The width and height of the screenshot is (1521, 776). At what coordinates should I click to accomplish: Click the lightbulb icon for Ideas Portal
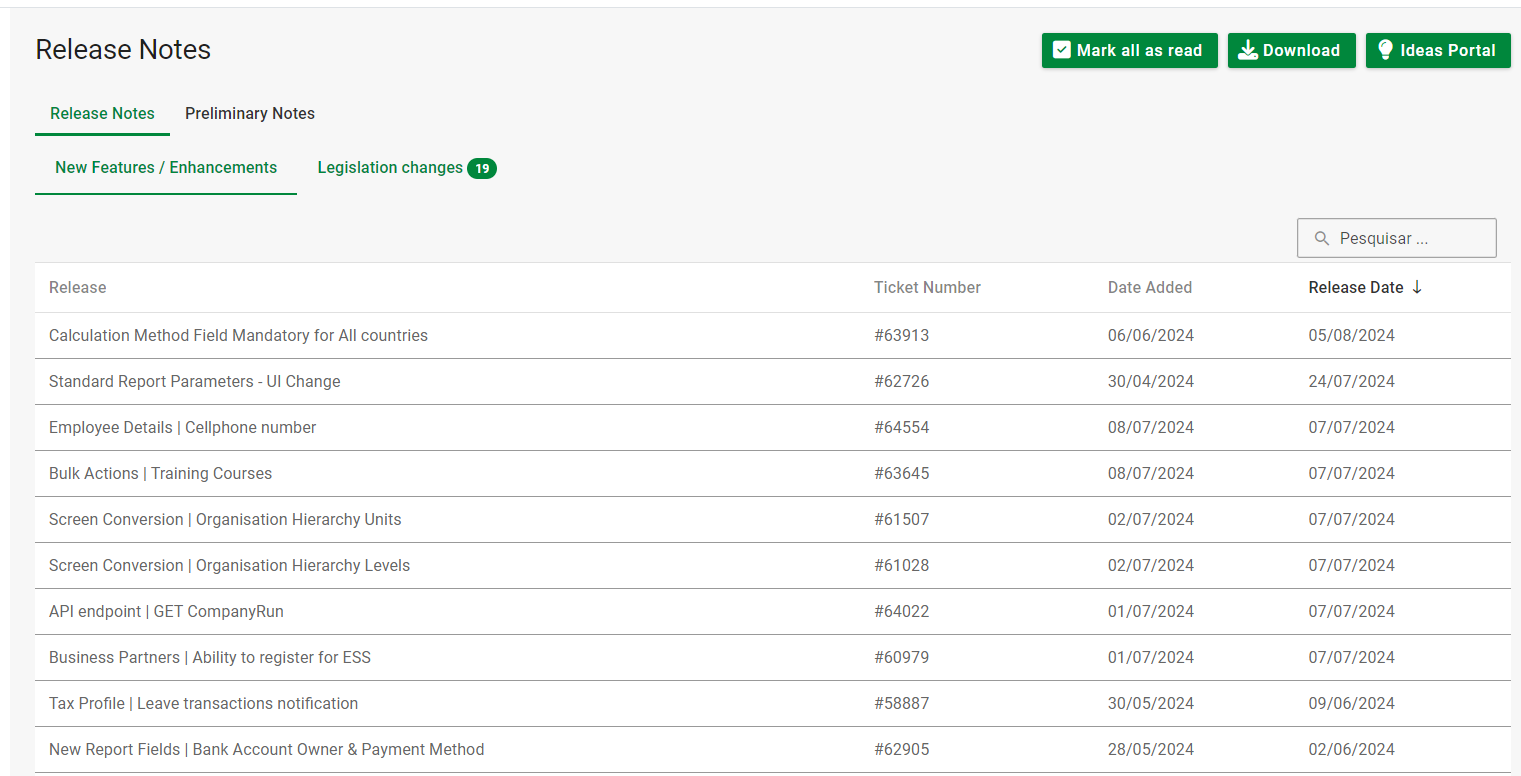(x=1385, y=50)
